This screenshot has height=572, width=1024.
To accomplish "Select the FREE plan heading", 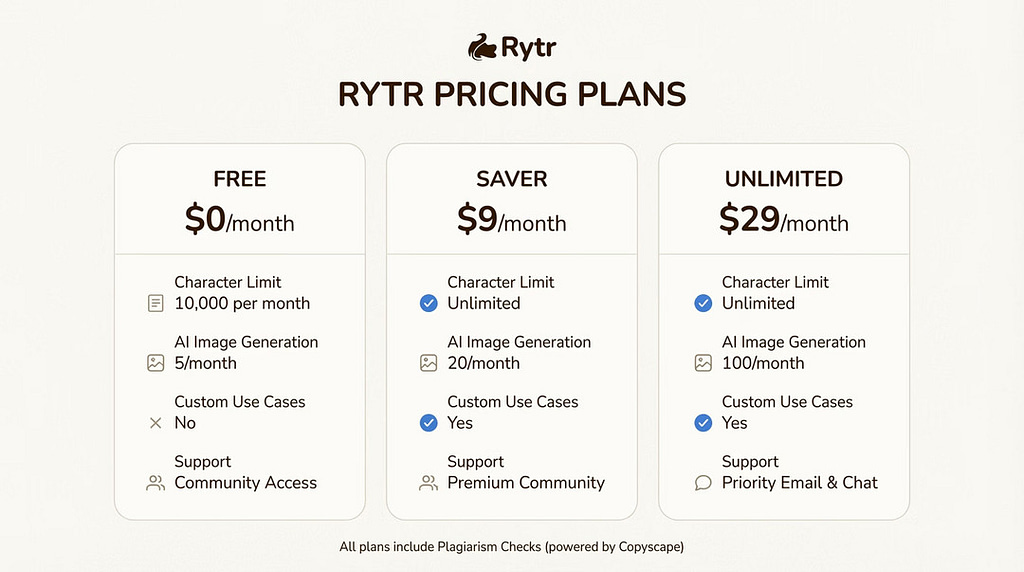I will click(240, 179).
